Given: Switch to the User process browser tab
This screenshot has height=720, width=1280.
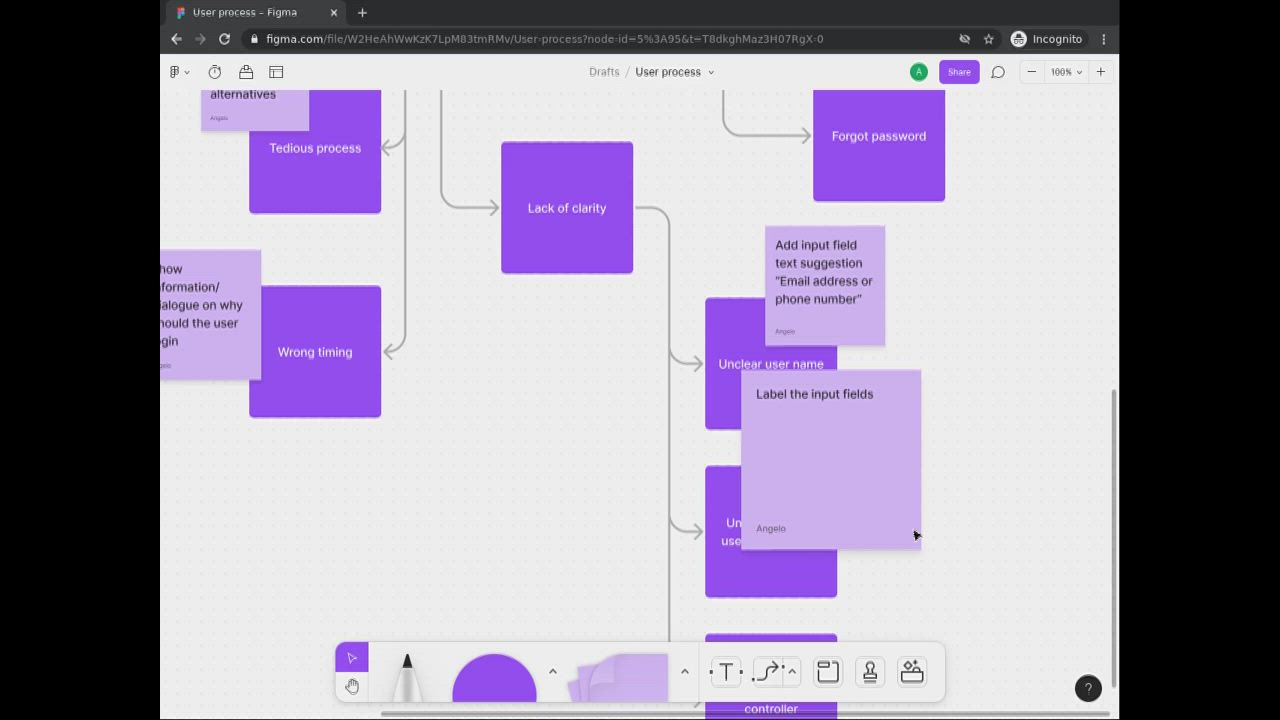Looking at the screenshot, I should [245, 12].
